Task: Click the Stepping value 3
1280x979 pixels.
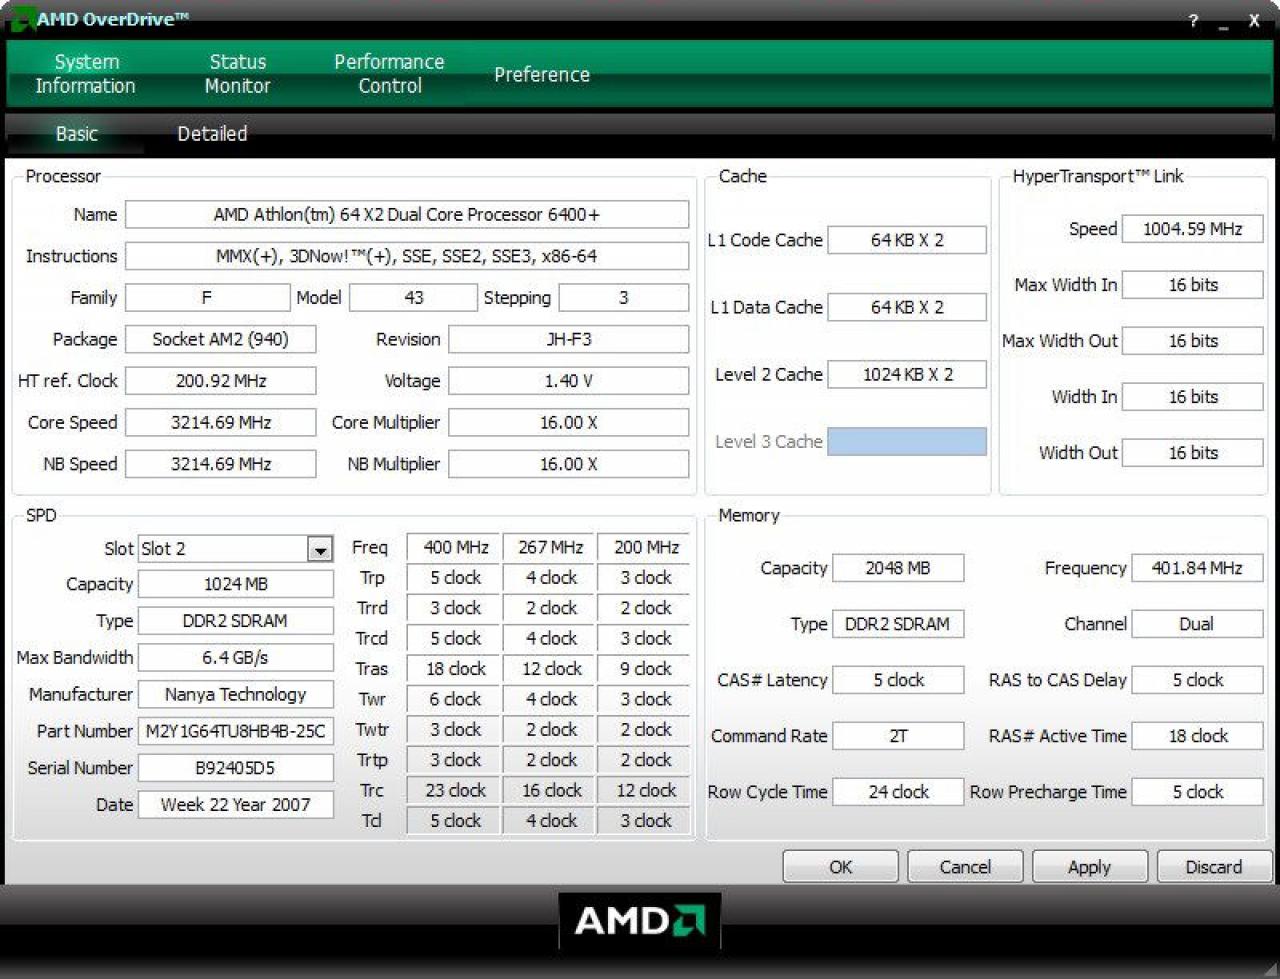Action: pos(624,298)
